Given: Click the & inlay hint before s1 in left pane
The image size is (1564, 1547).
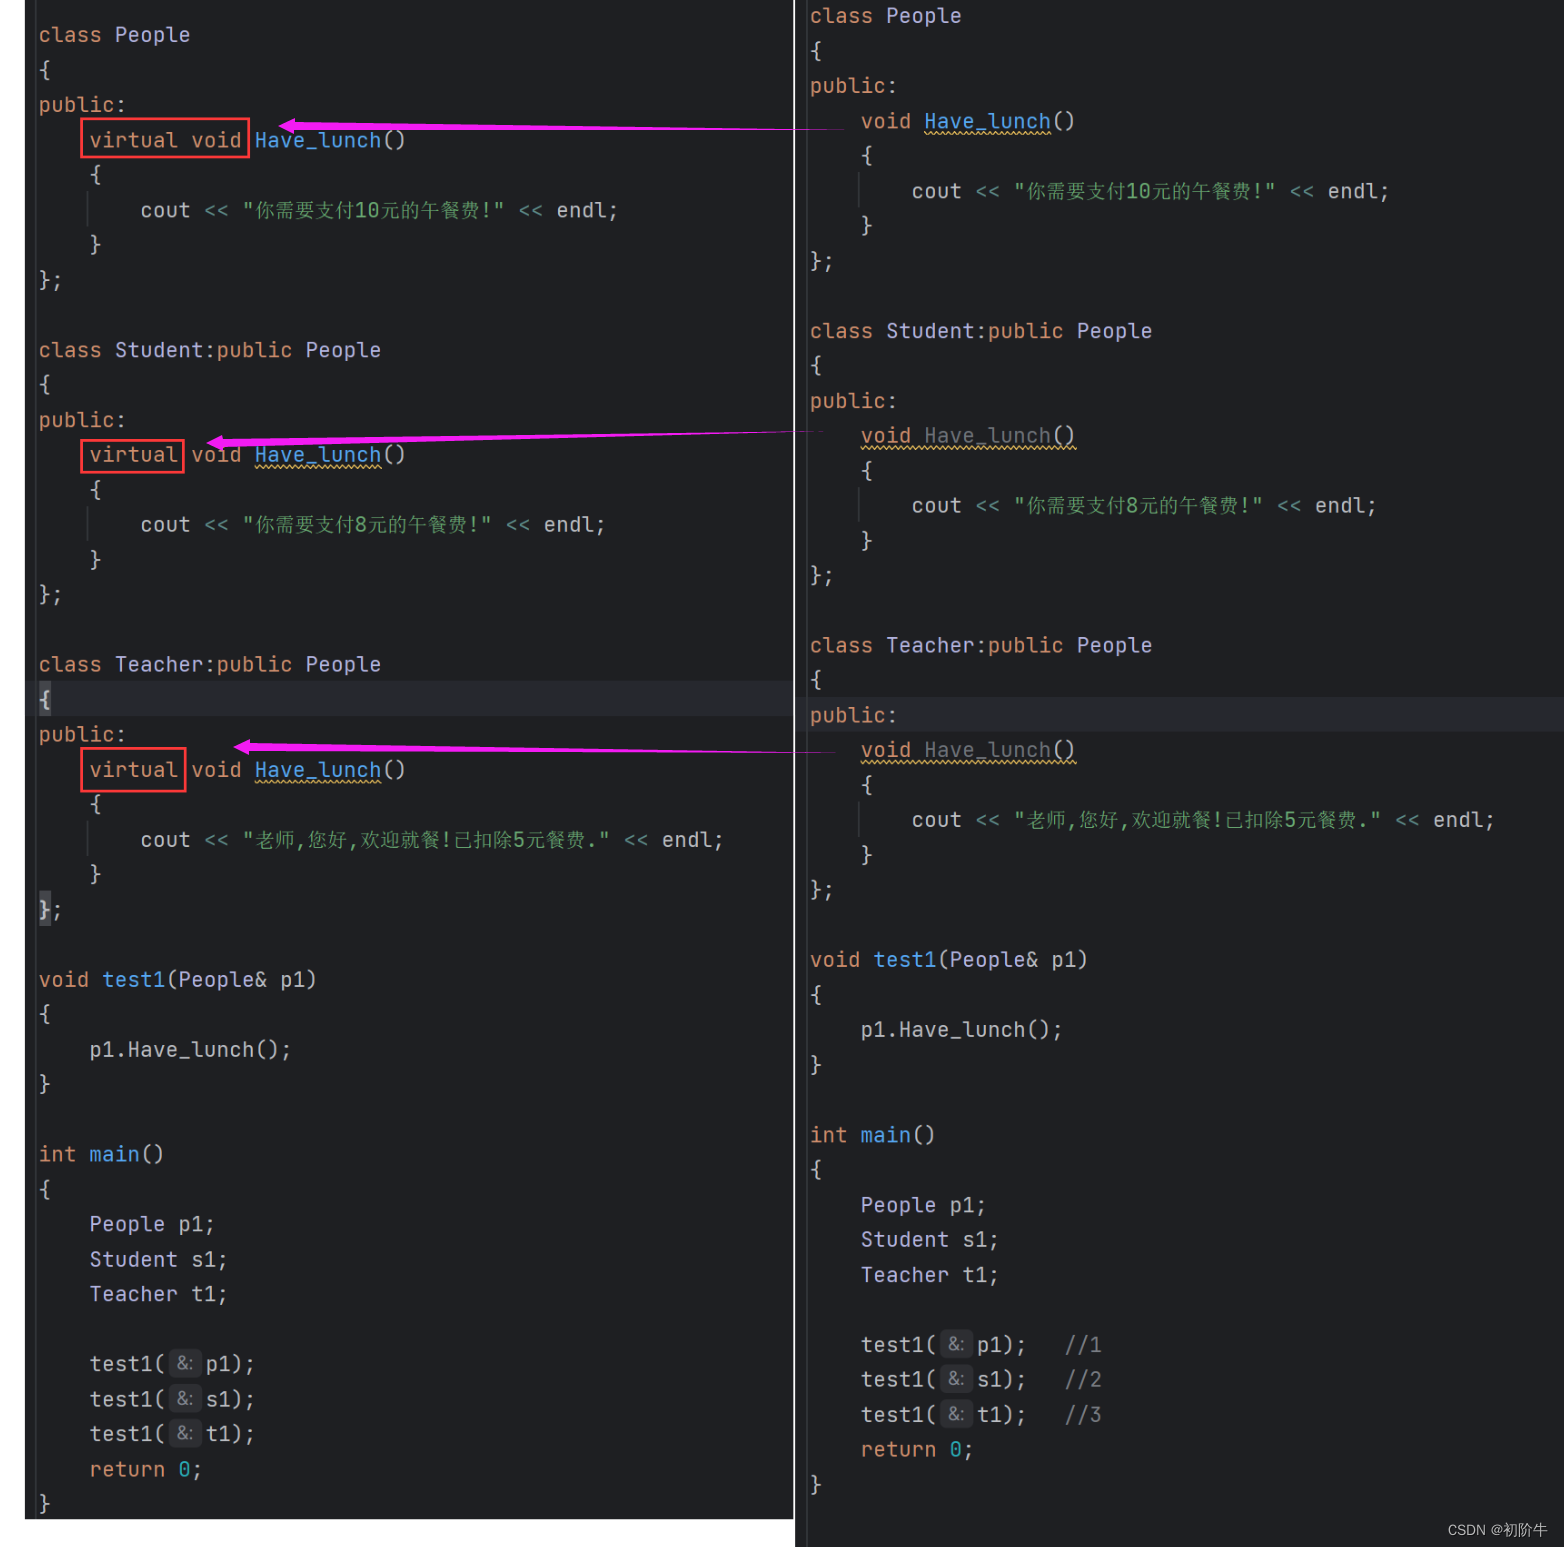Looking at the screenshot, I should (x=185, y=1399).
